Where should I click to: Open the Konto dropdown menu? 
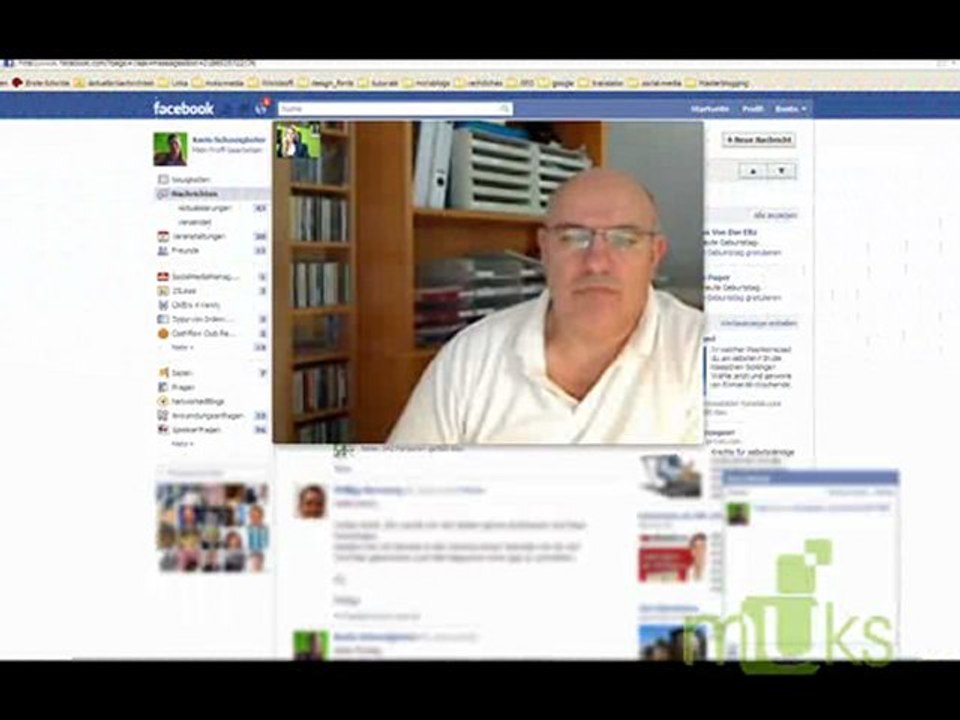(x=790, y=108)
